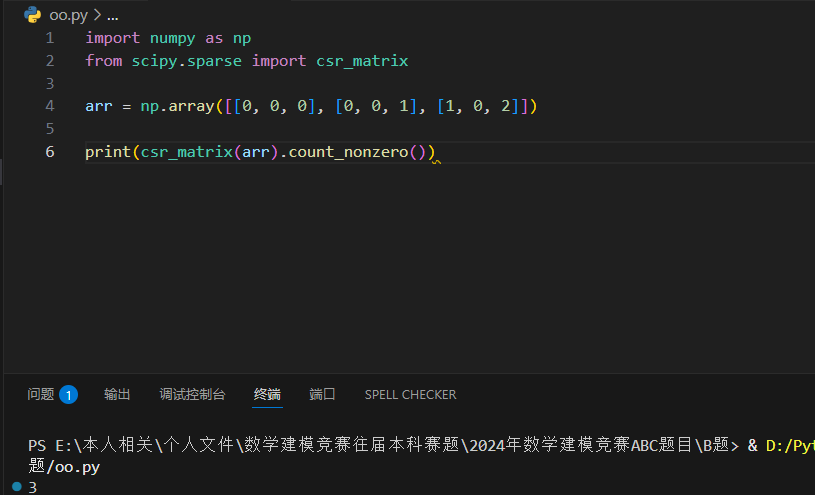
Task: Click the yellow warning squiggle at line 6 end
Action: (x=437, y=162)
